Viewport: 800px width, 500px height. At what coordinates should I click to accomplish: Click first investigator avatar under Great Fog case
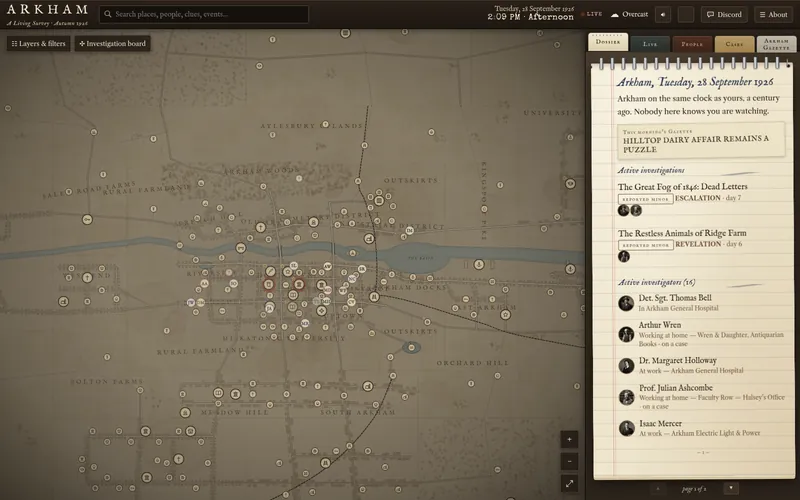pos(623,210)
